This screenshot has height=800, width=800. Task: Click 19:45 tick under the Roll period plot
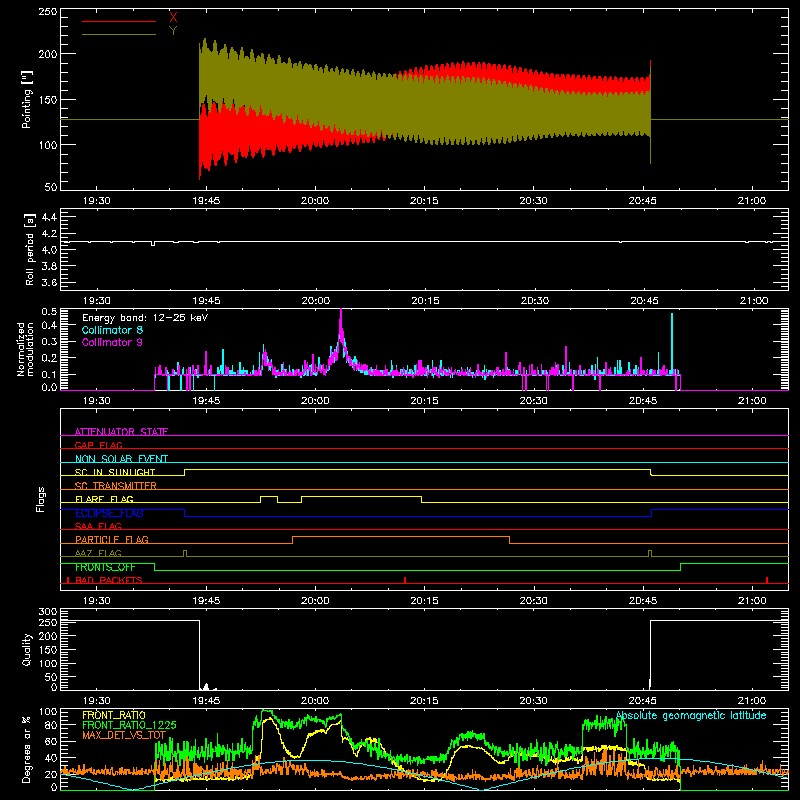click(206, 301)
